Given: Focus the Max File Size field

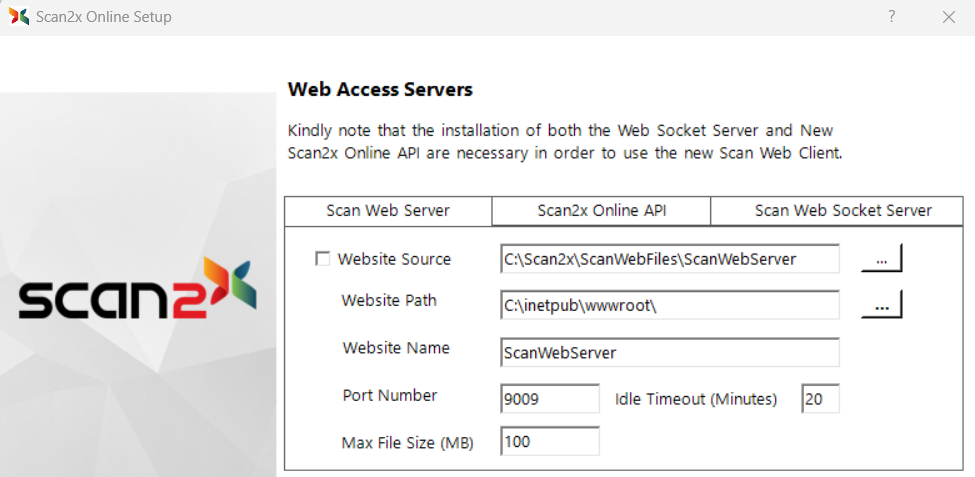Looking at the screenshot, I should [549, 441].
